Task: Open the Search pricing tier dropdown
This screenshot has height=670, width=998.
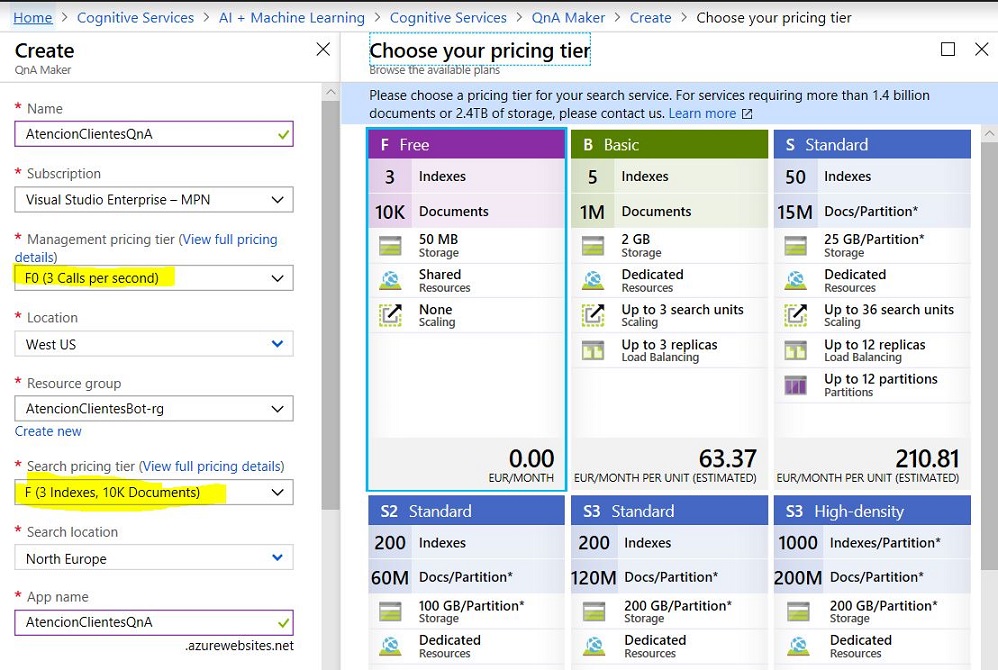Action: click(x=154, y=492)
